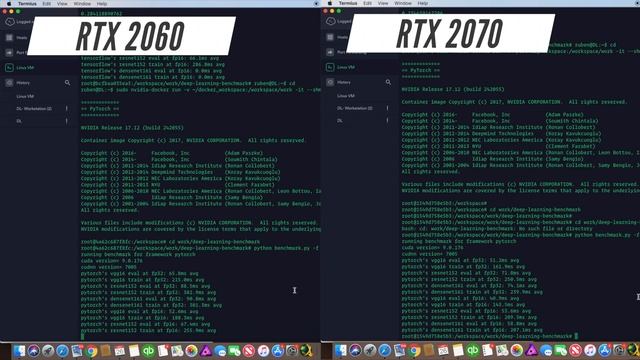Open QuickBooks in the right dock
This screenshot has height=360, width=640.
[473, 350]
